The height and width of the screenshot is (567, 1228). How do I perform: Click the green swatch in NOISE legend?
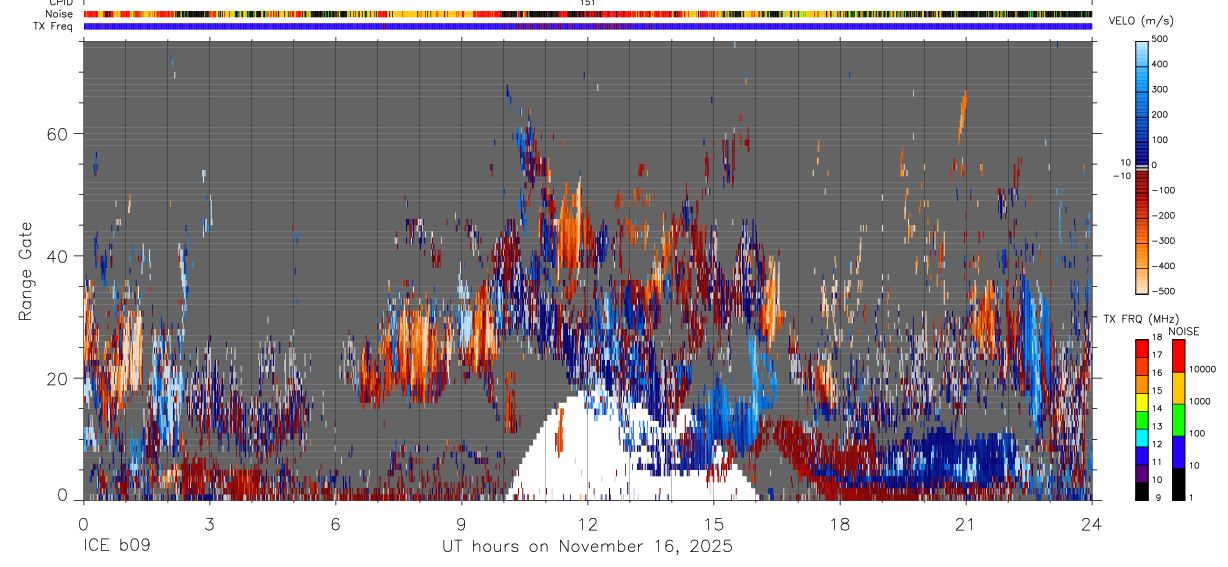click(x=1178, y=420)
